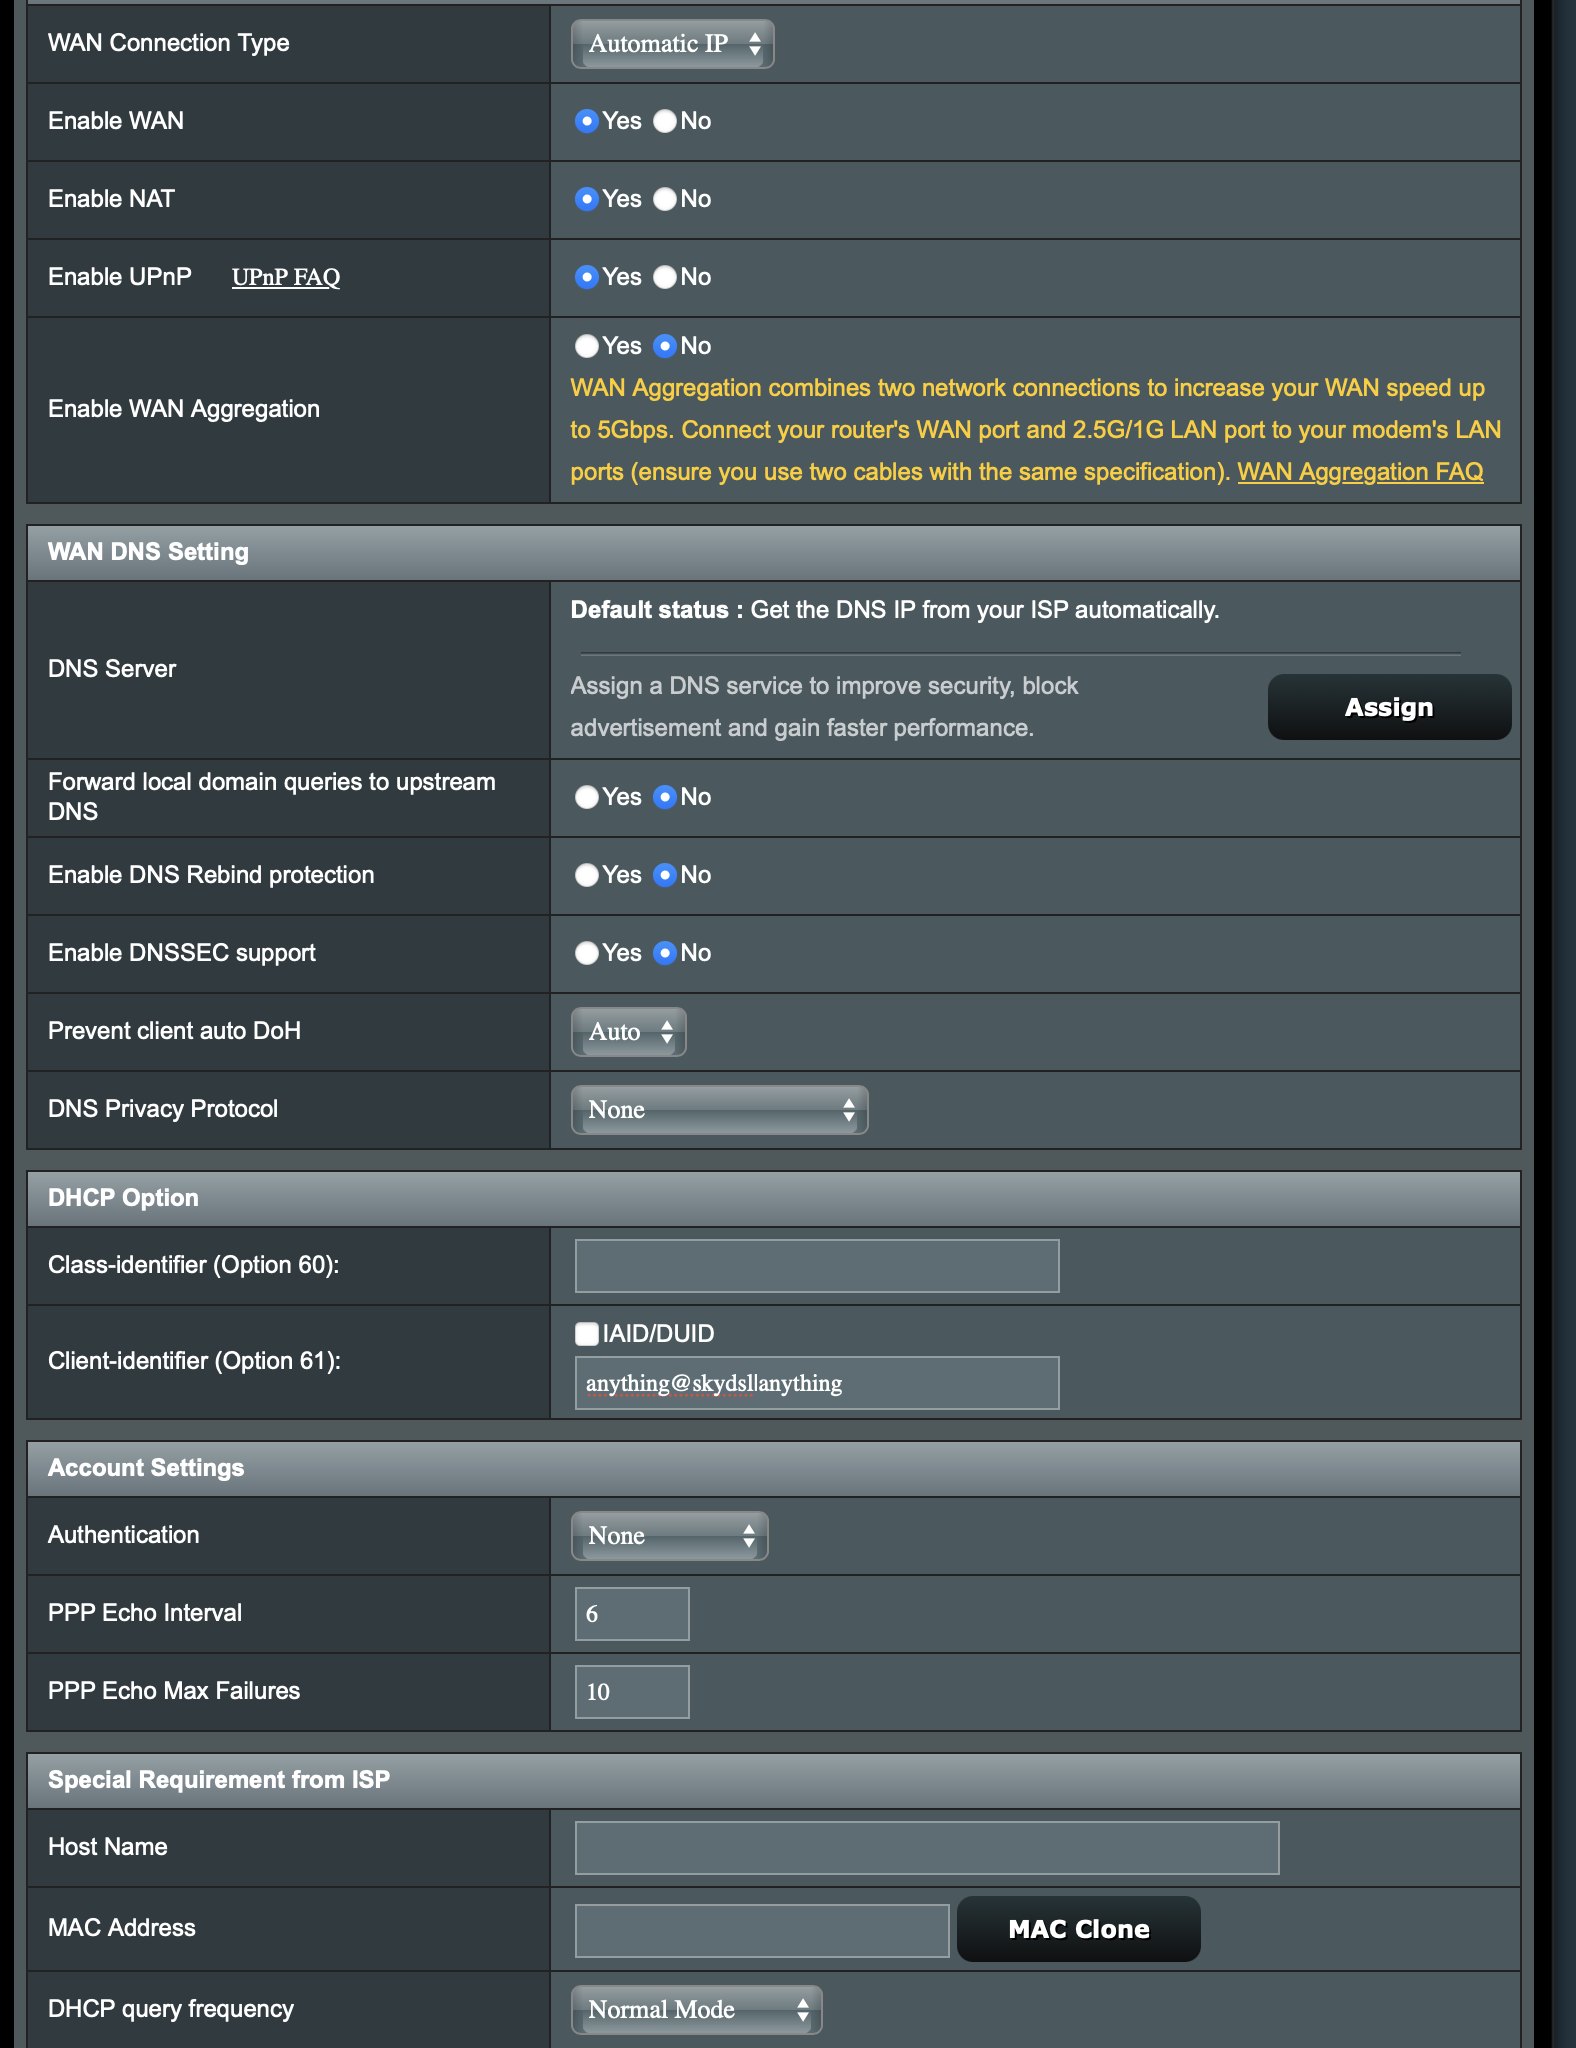This screenshot has width=1576, height=2048.
Task: Click the Assign DNS server button
Action: [x=1388, y=707]
